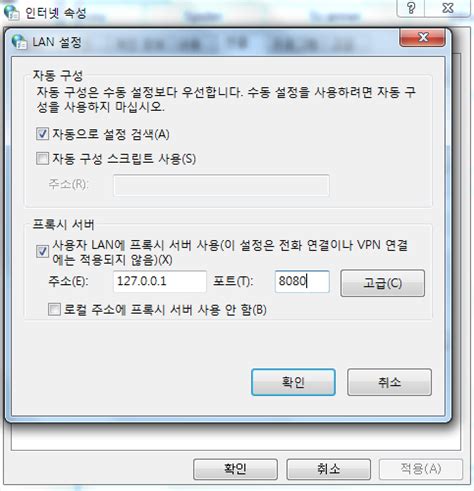Confirm LAN settings with 확인 button
Image resolution: width=474 pixels, height=491 pixels.
click(293, 382)
